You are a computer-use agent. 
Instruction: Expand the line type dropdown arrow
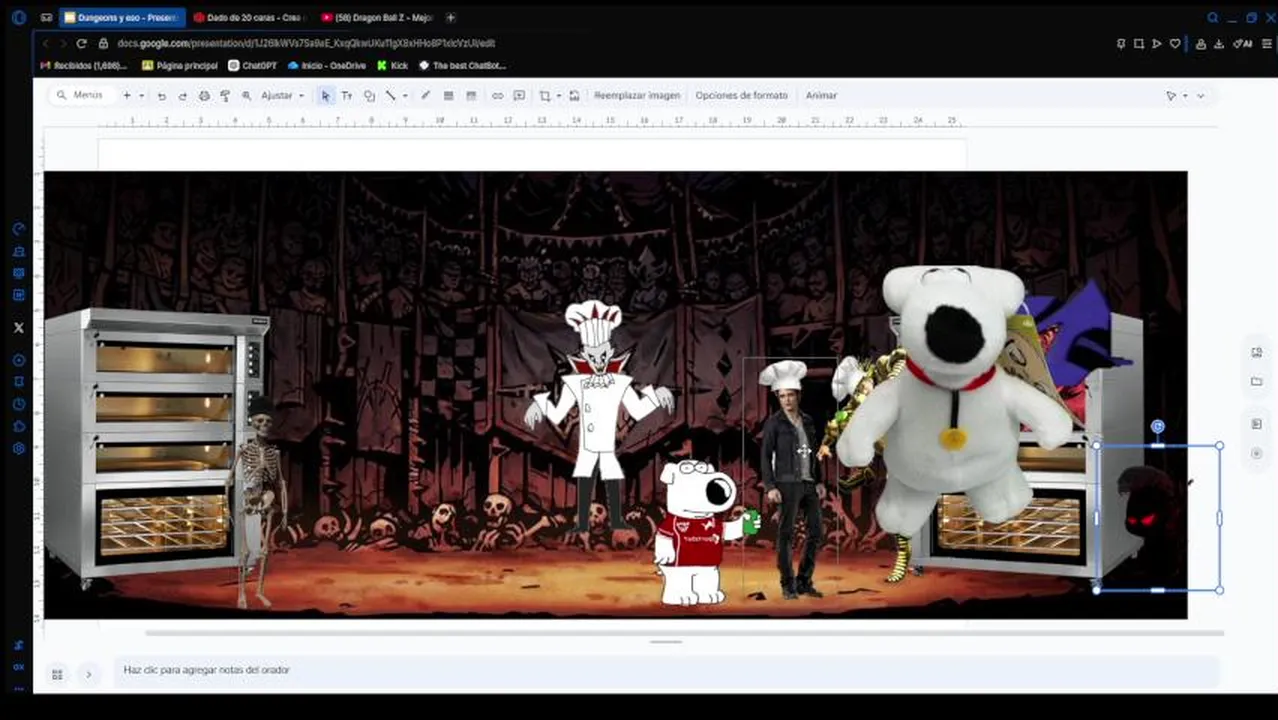pyautogui.click(x=404, y=96)
